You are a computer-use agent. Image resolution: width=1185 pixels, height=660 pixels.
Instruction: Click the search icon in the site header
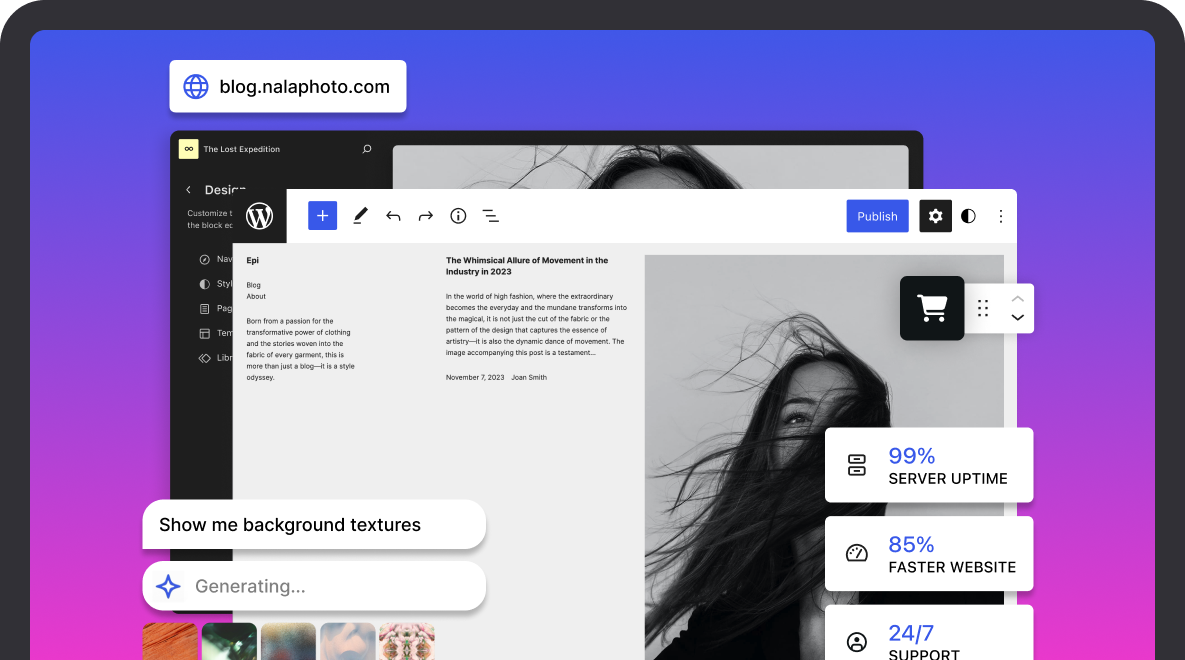[x=367, y=149]
